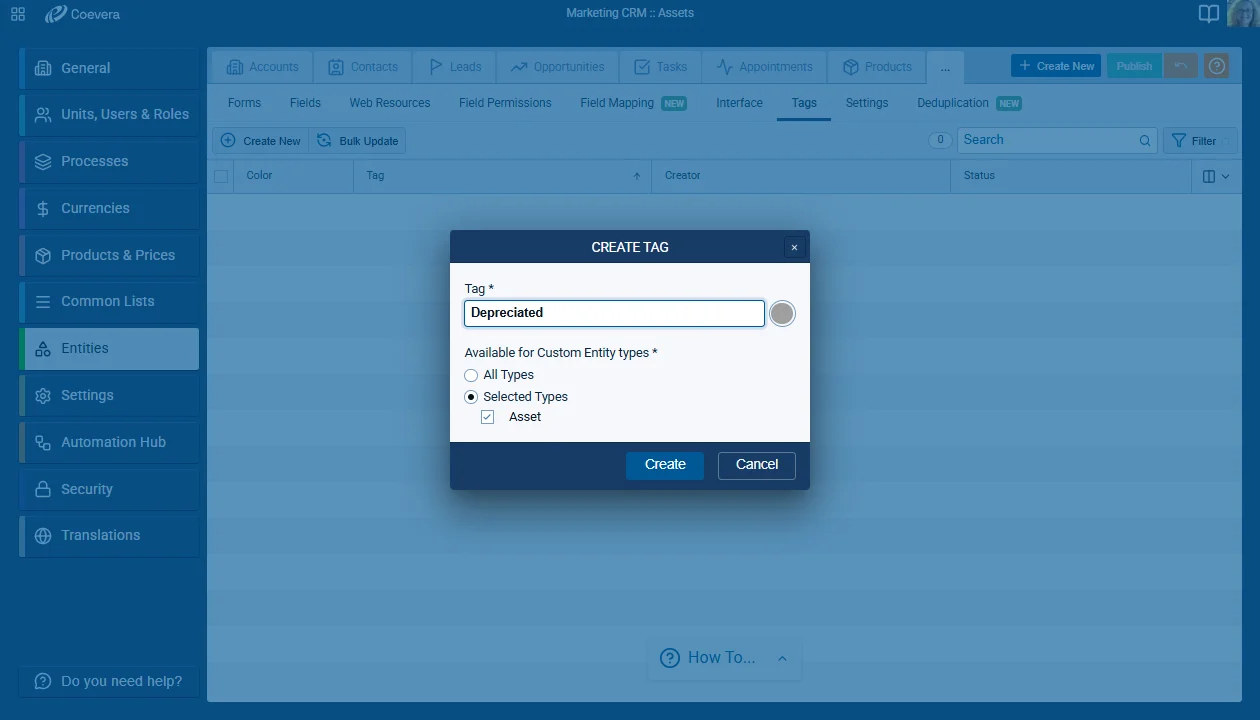1260x720 pixels.
Task: Open General section in sidebar
Action: tap(110, 68)
